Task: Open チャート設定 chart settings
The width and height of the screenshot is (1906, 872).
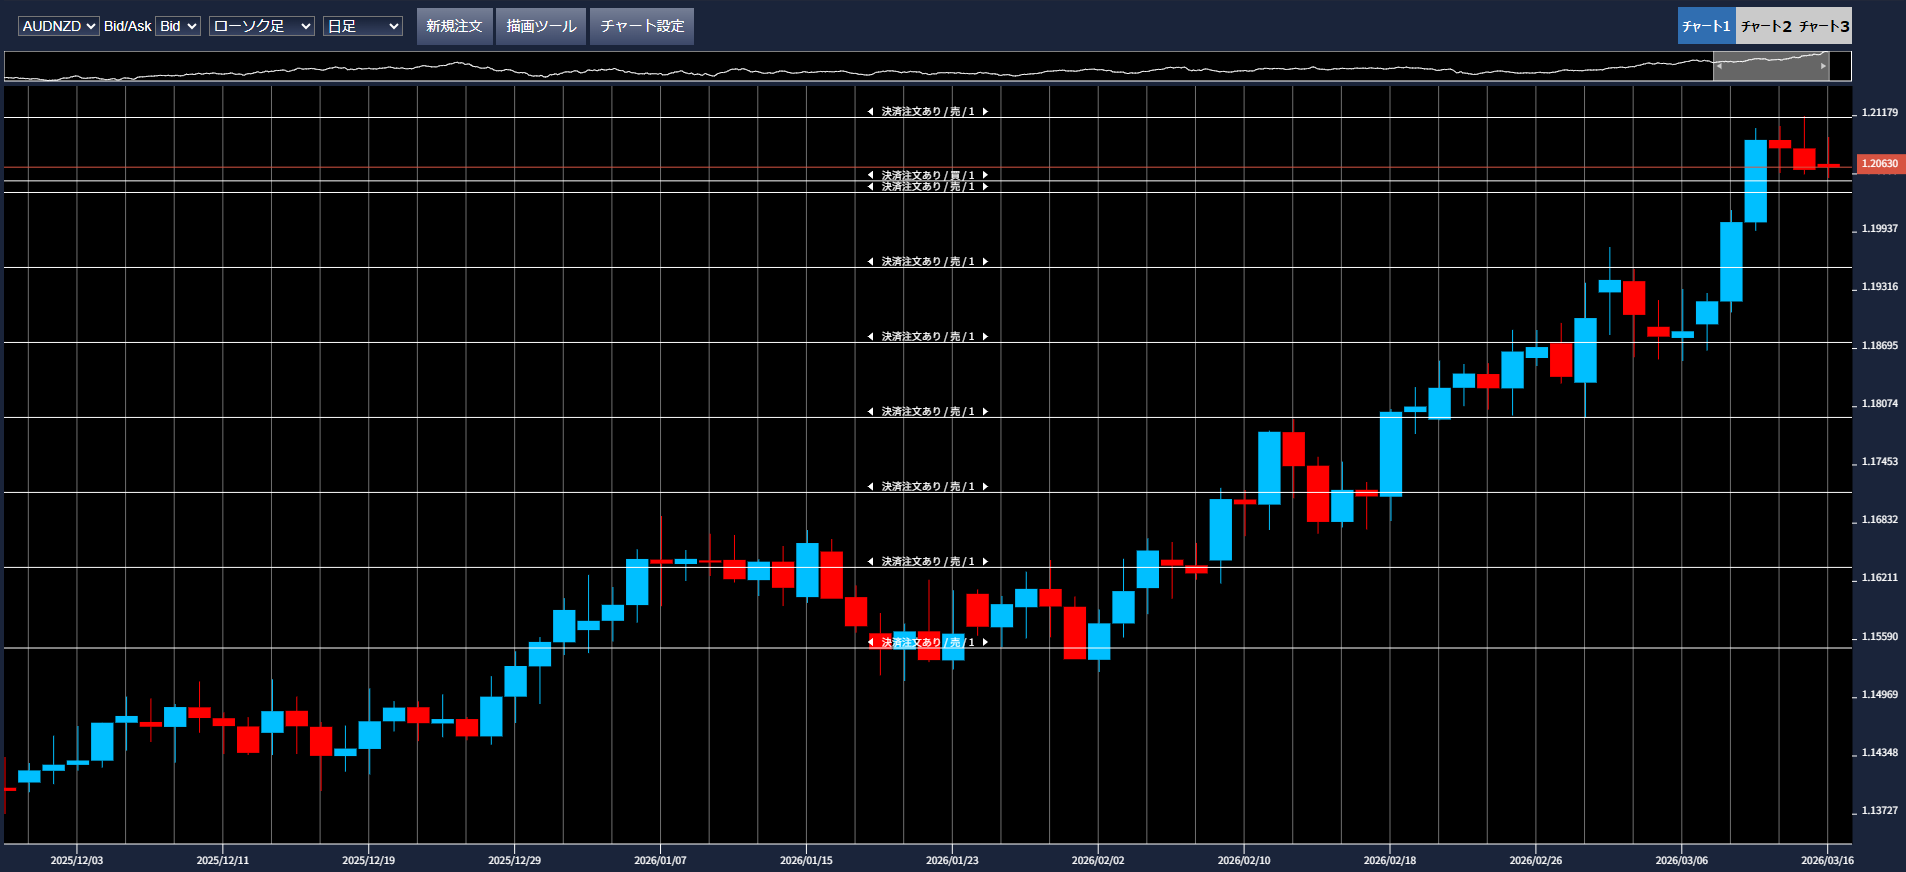Action: 642,26
